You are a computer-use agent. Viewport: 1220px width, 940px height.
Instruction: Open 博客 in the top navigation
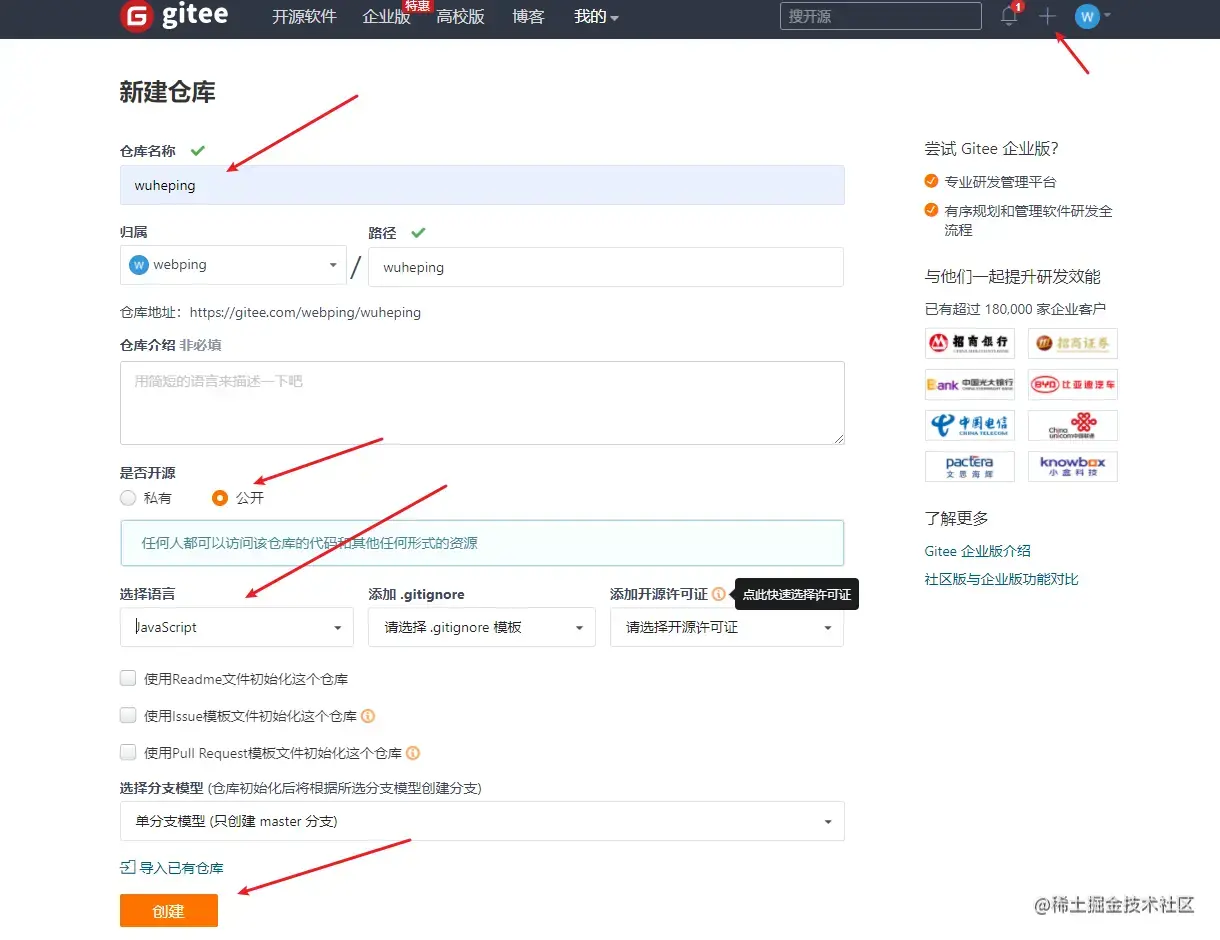click(528, 17)
